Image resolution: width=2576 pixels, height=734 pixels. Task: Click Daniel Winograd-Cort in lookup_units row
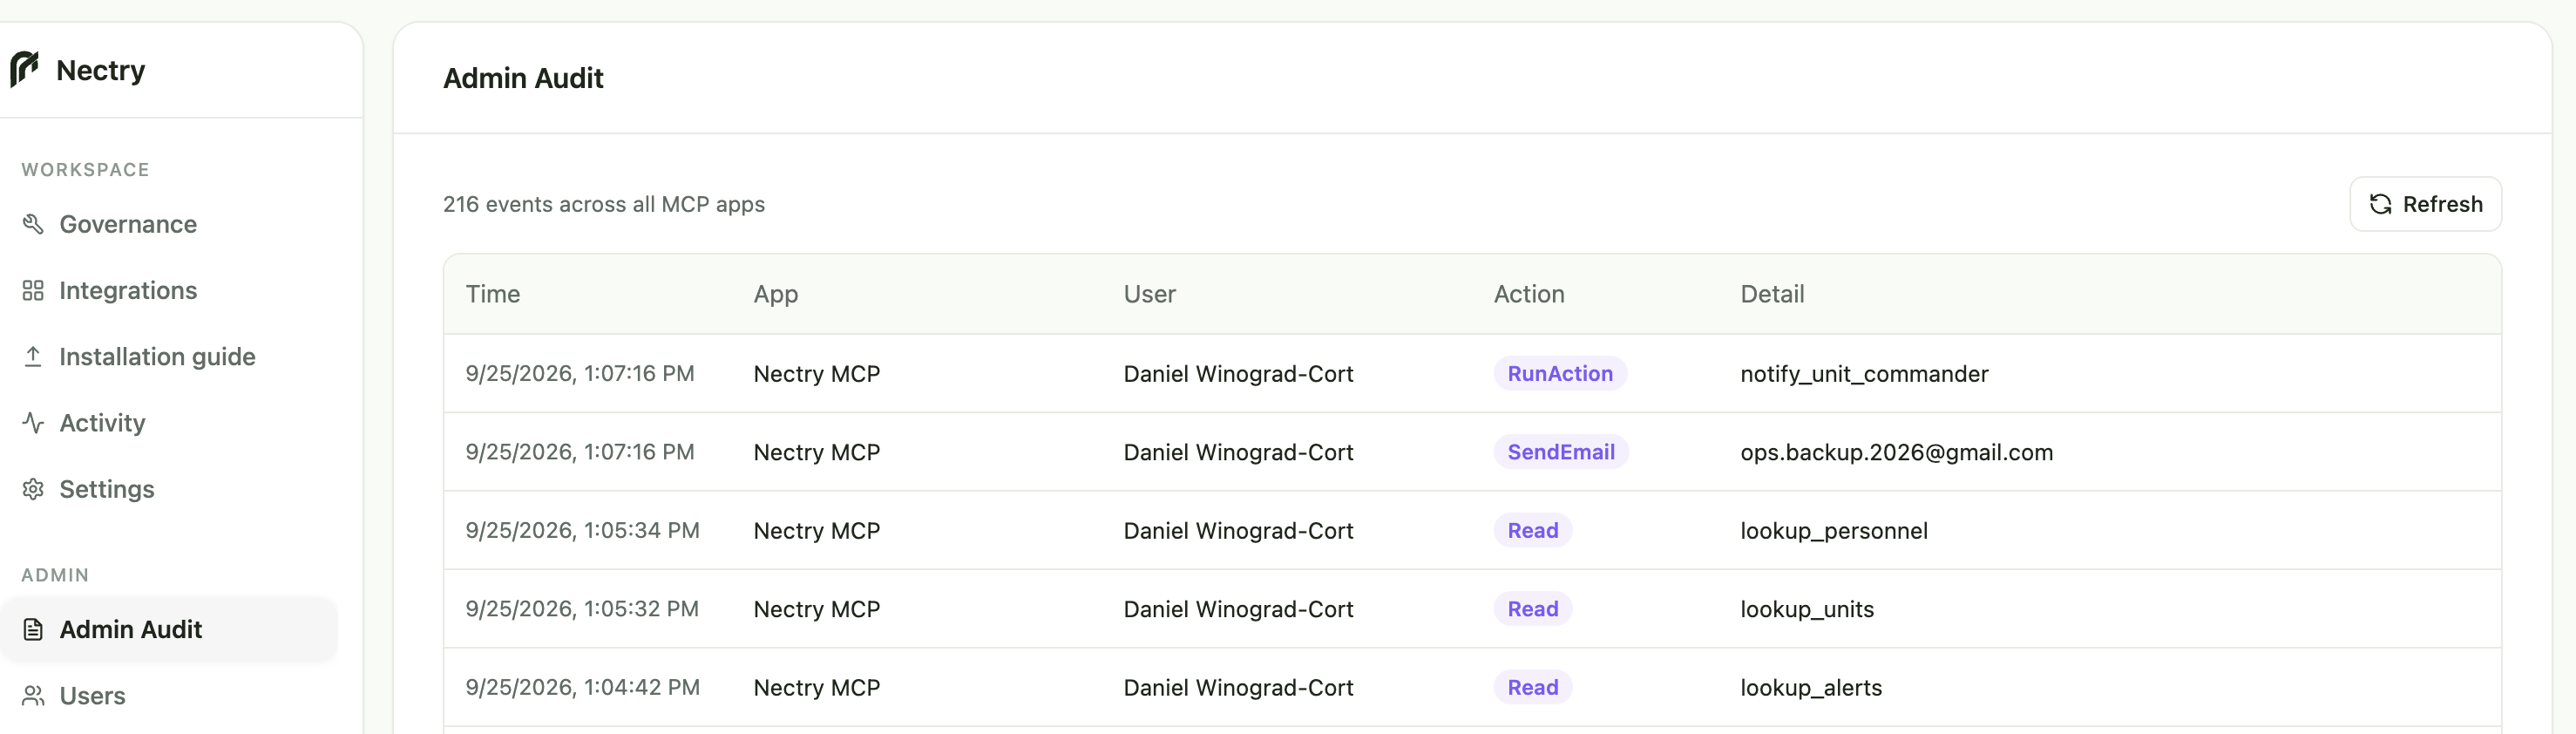click(1238, 609)
